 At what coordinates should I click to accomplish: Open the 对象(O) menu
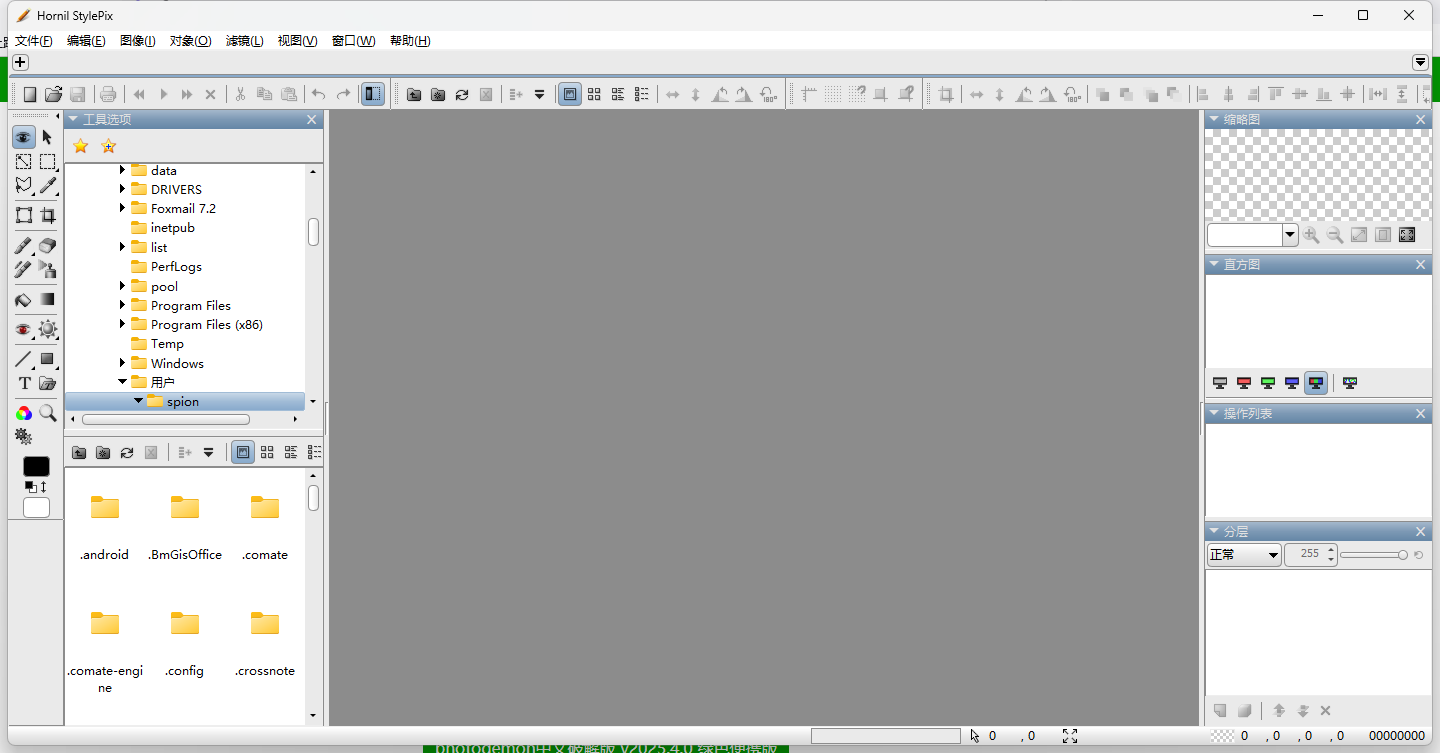[x=190, y=41]
